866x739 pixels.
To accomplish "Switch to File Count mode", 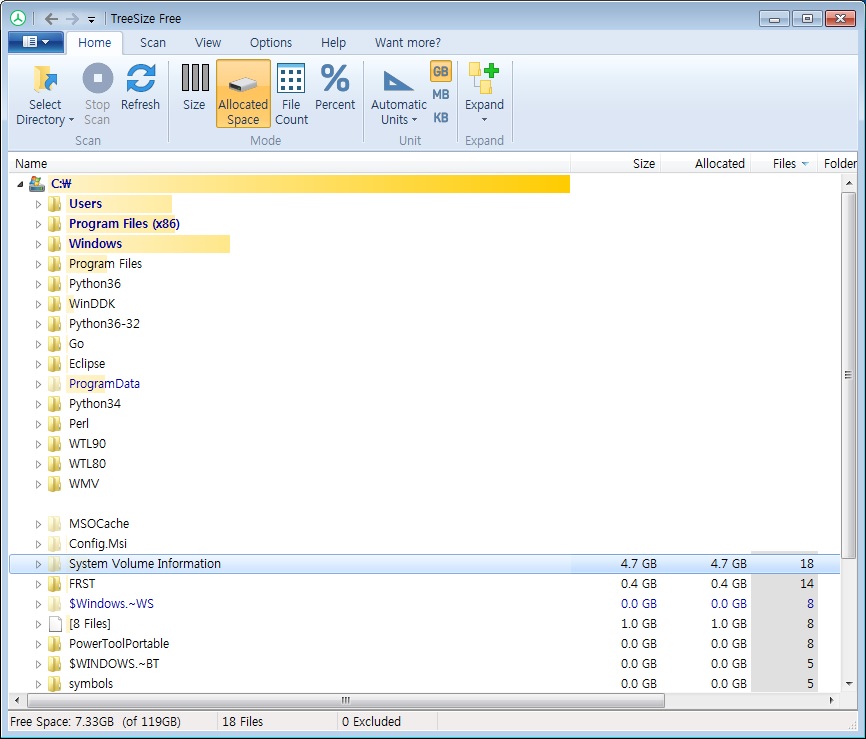I will coord(291,94).
